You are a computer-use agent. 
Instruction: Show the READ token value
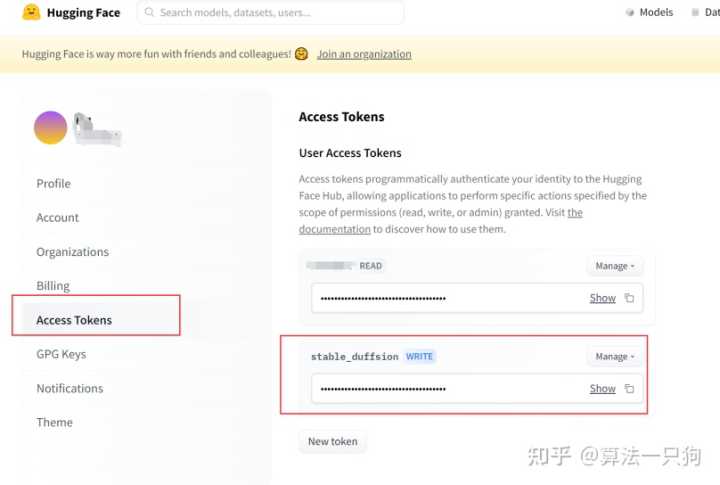point(602,298)
